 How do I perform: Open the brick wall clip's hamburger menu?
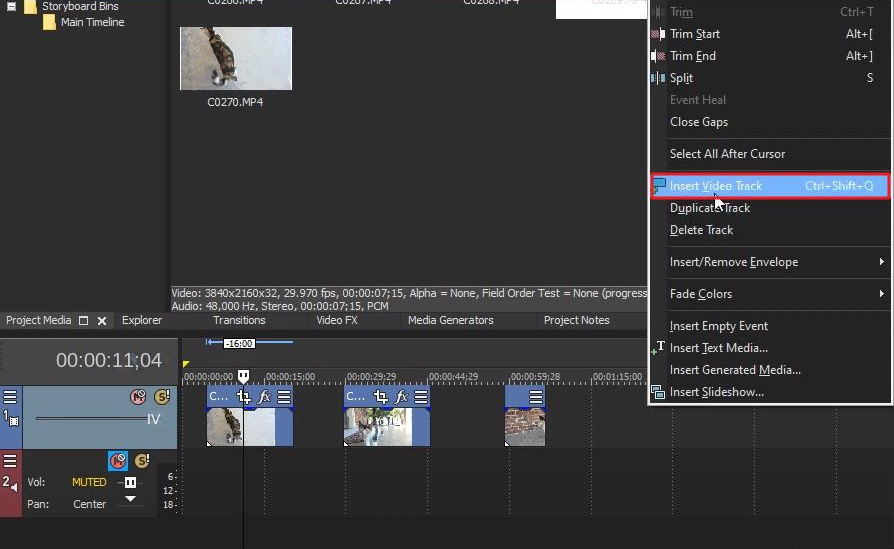pyautogui.click(x=535, y=397)
